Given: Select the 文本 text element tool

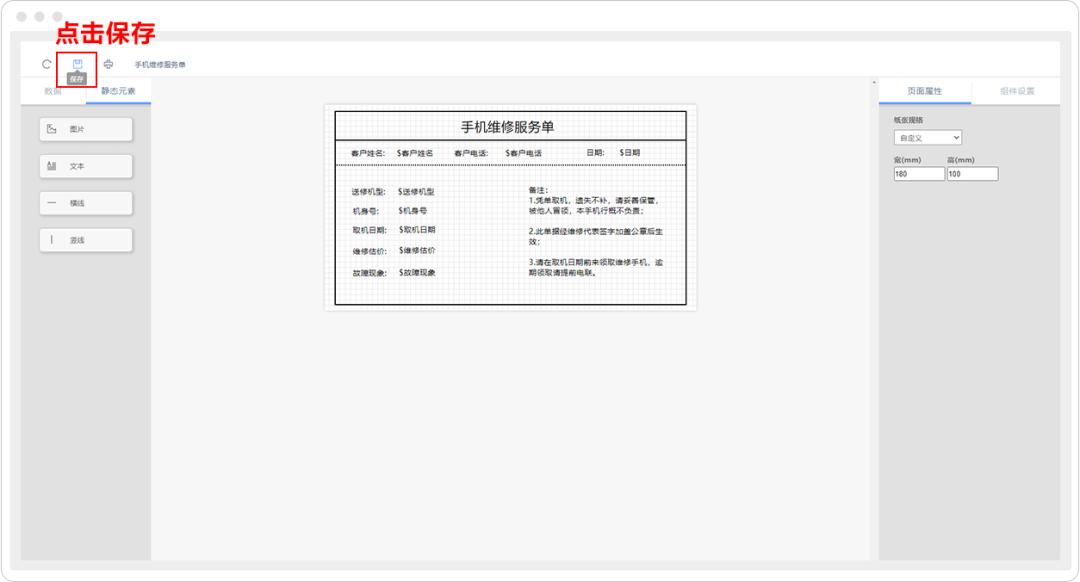Looking at the screenshot, I should click(x=85, y=166).
